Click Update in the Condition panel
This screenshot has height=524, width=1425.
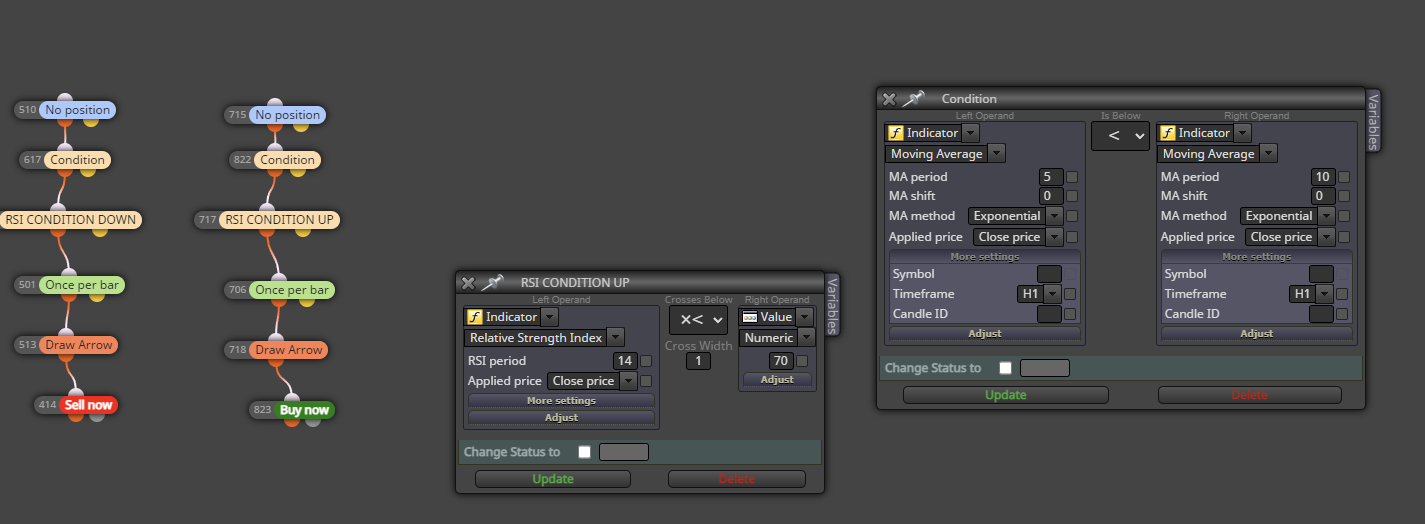coord(1006,395)
